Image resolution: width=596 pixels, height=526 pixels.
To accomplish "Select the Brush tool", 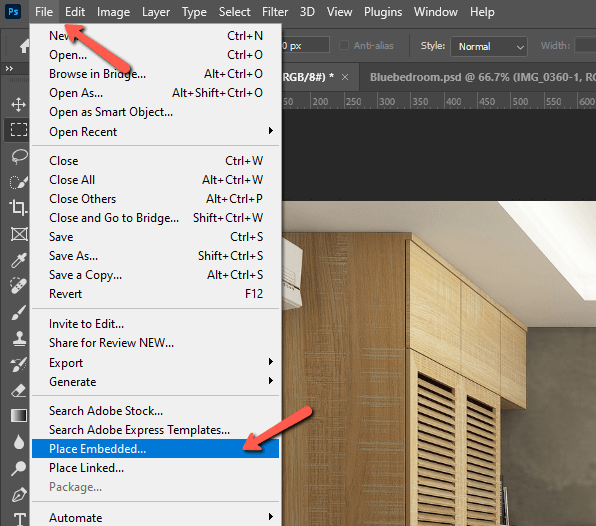I will [x=18, y=312].
